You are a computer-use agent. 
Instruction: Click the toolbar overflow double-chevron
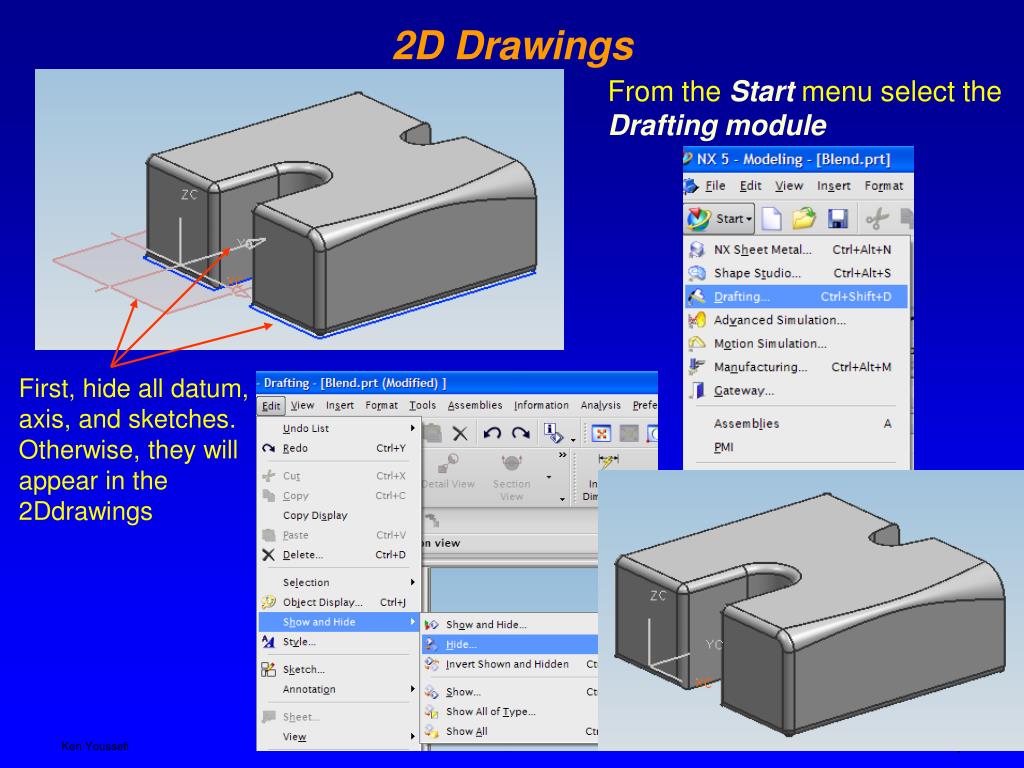pos(562,455)
